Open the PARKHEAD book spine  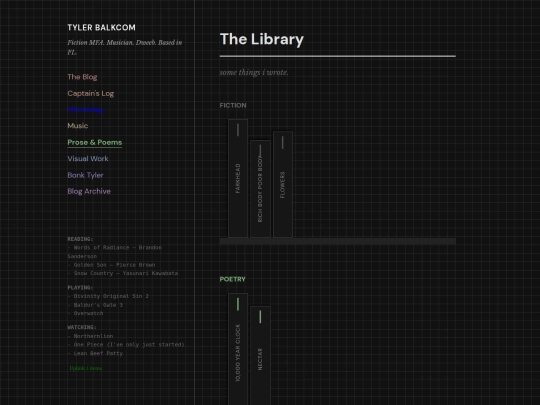click(238, 178)
